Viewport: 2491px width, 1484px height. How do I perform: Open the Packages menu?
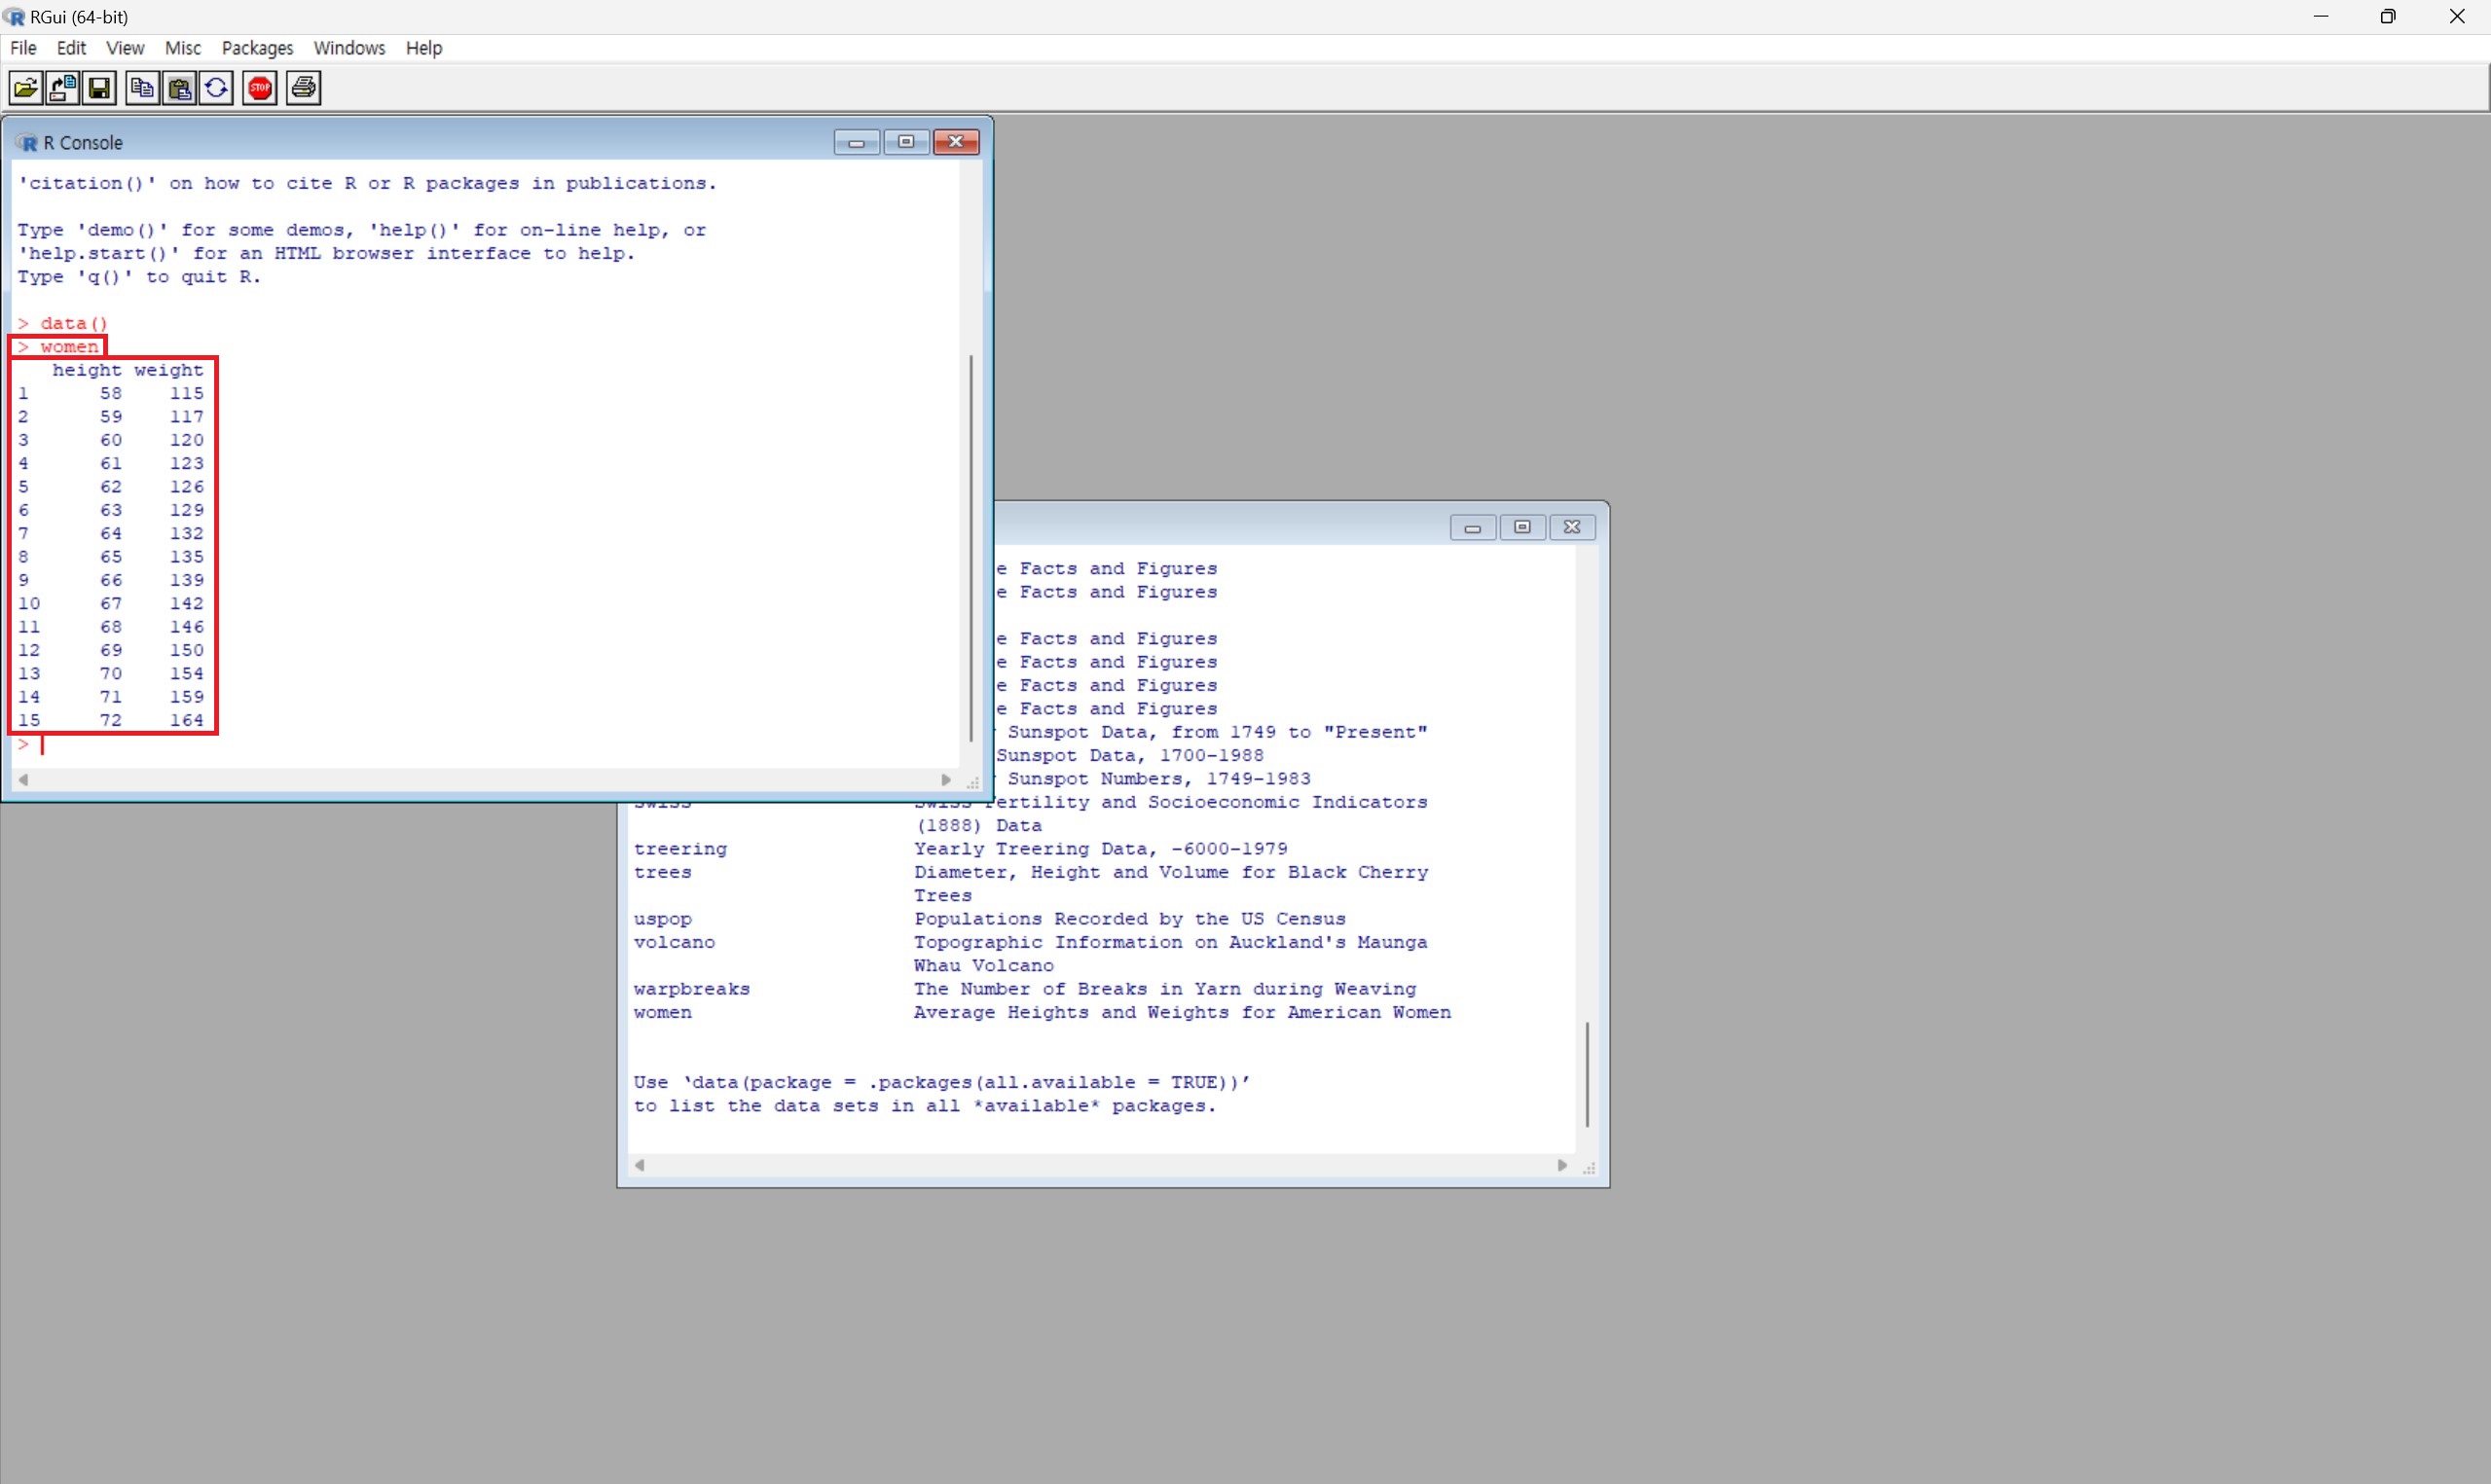(x=257, y=48)
